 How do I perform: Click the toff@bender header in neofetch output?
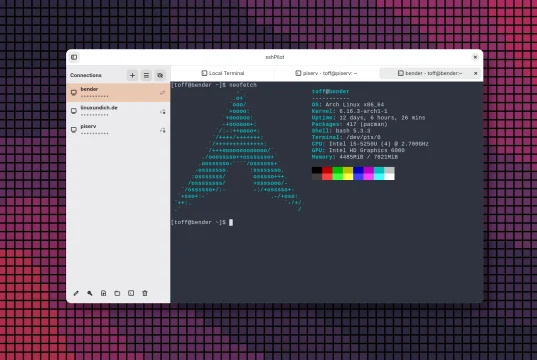click(x=330, y=91)
